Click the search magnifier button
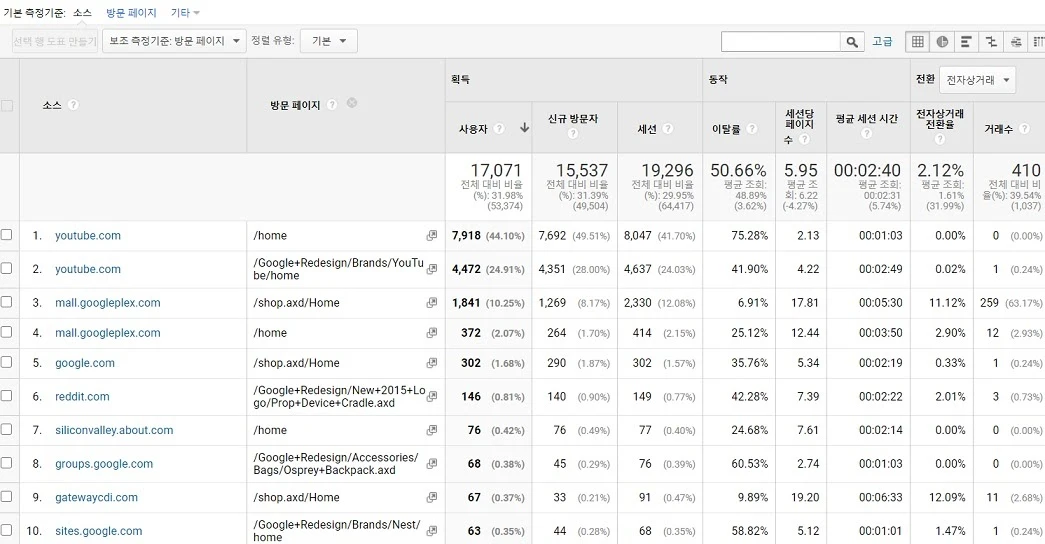The height and width of the screenshot is (544, 1045). [x=852, y=41]
